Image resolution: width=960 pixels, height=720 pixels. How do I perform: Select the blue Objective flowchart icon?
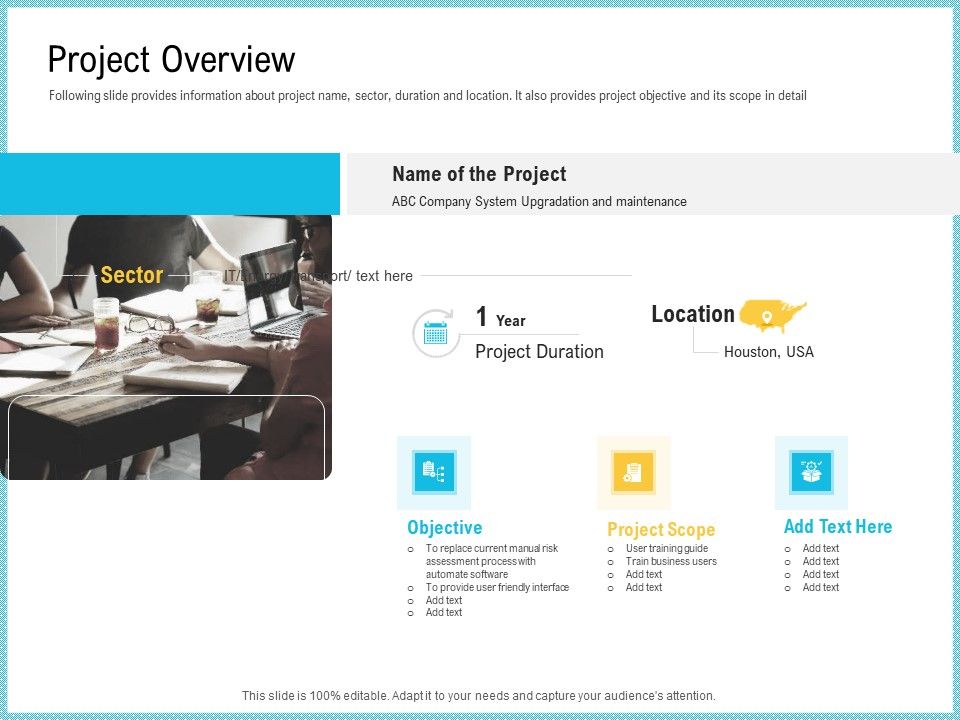click(x=434, y=472)
